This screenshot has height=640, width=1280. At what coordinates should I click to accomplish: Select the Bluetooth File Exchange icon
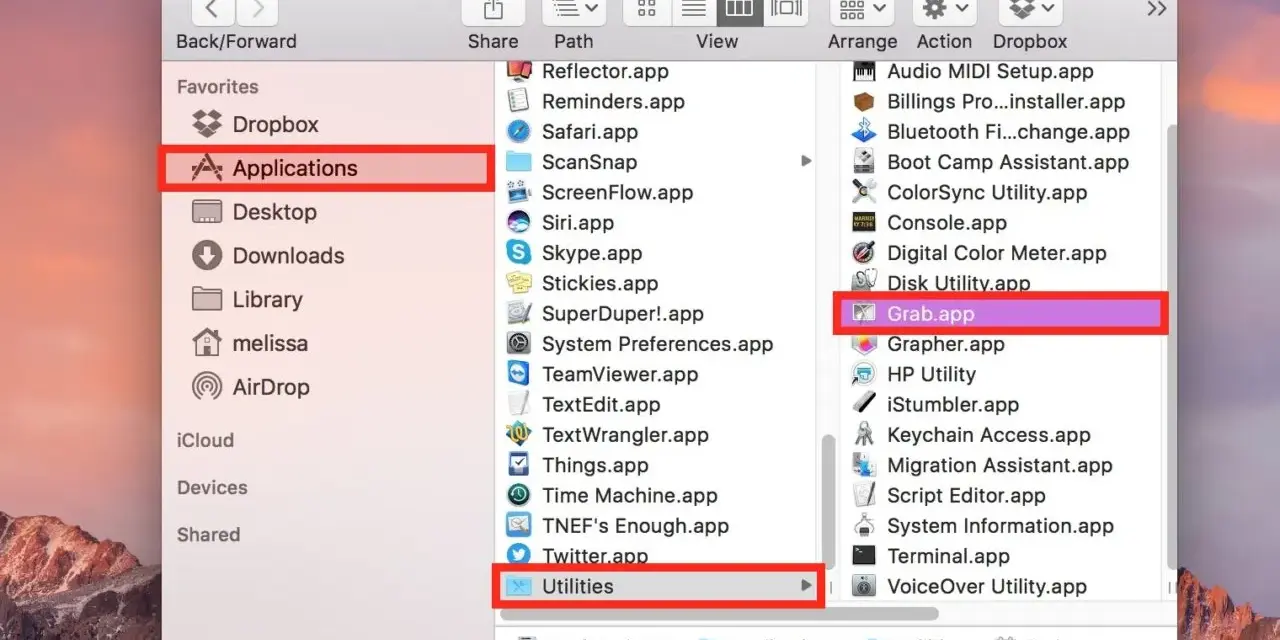(x=864, y=132)
